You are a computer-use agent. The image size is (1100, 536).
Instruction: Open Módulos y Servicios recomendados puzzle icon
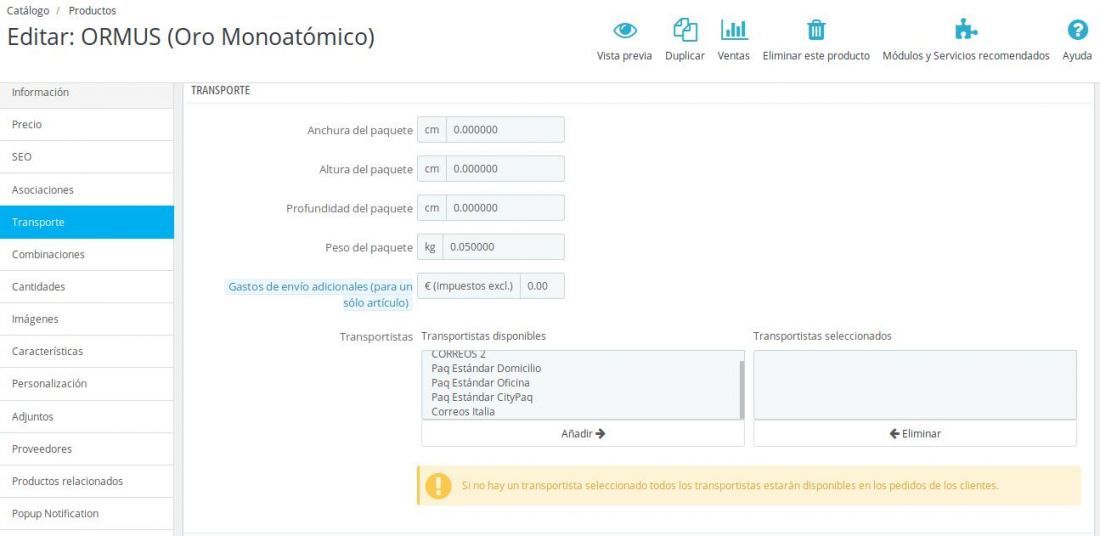[966, 30]
